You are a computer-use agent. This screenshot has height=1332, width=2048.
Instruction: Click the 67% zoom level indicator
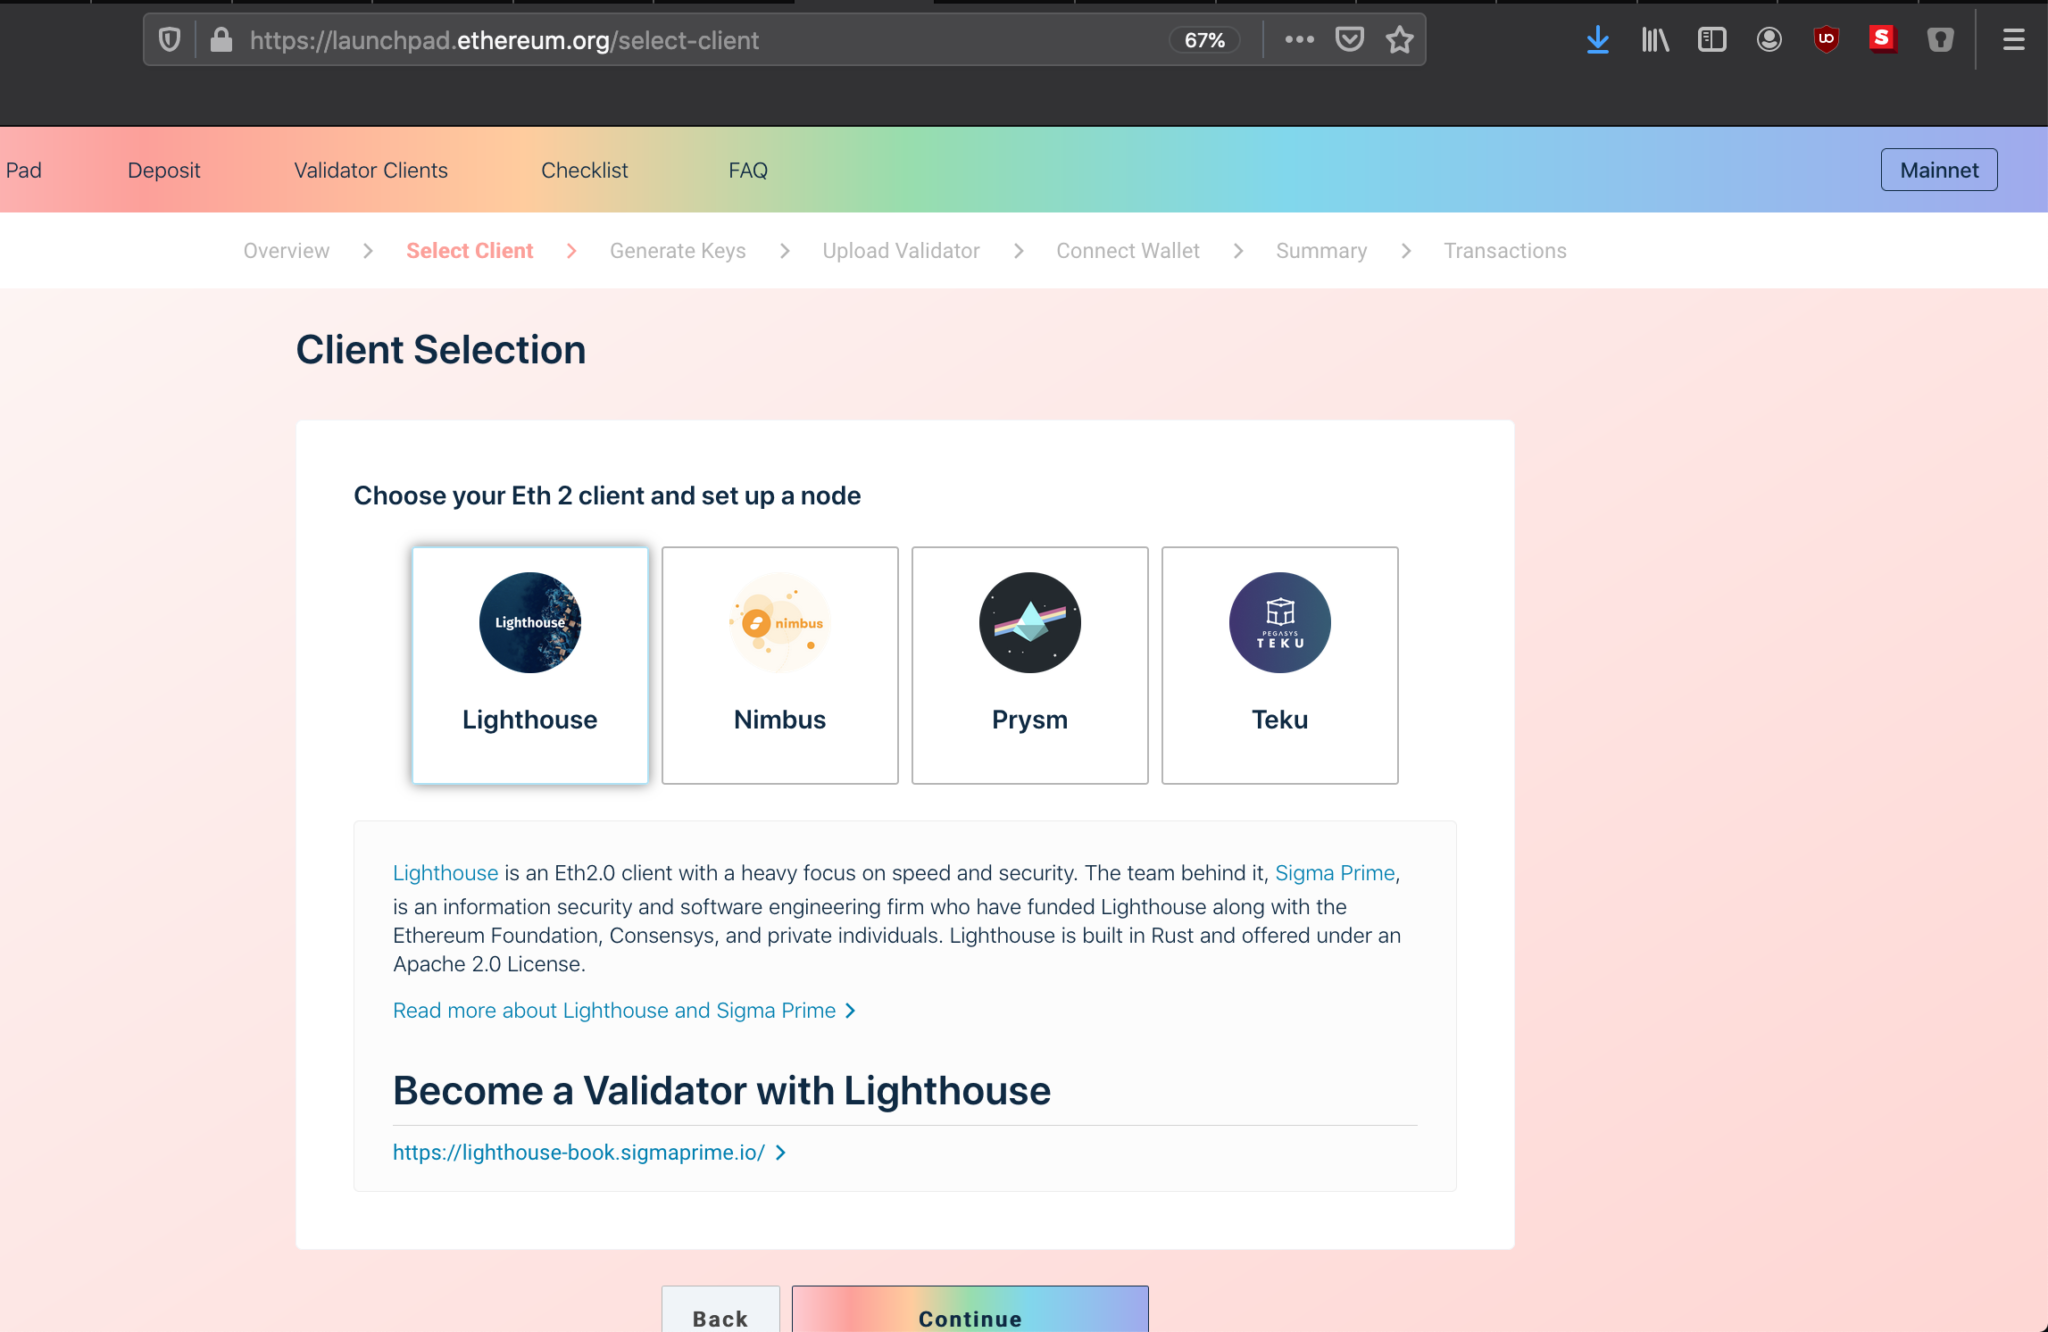tap(1204, 40)
